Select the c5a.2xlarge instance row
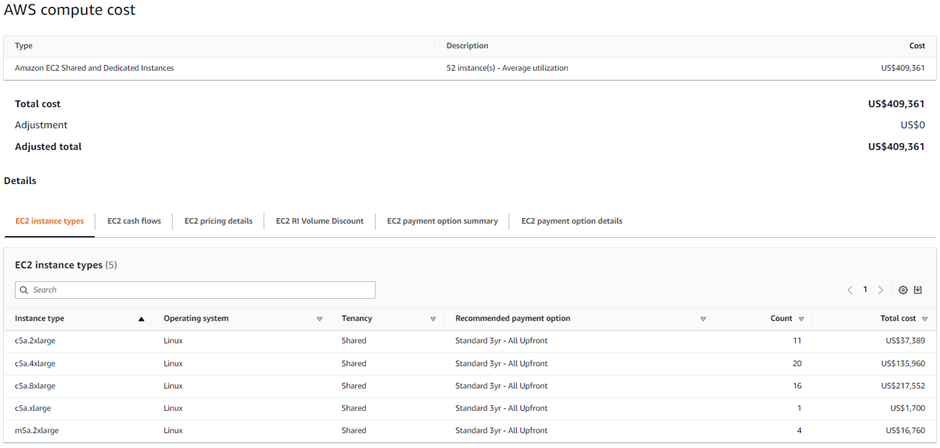This screenshot has width=940, height=448. point(470,341)
